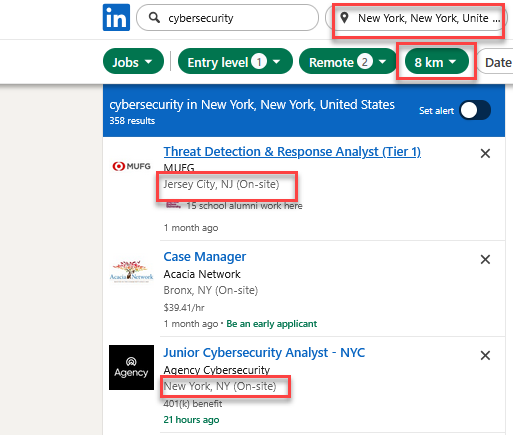Focus the cybersecurity search field
This screenshot has width=513, height=435.
coord(227,17)
